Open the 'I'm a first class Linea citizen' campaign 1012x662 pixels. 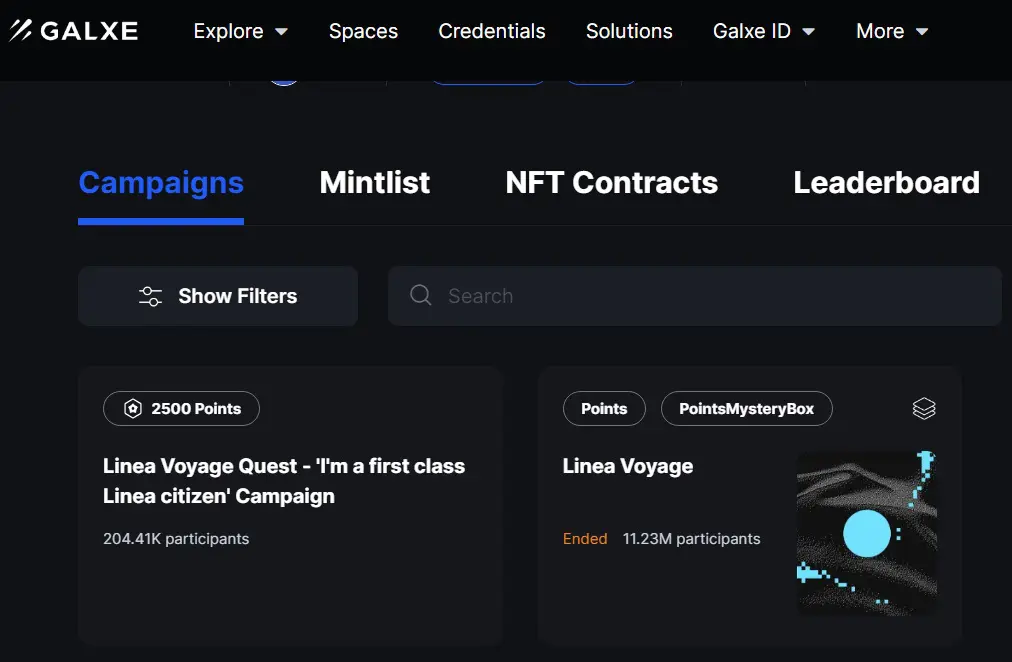point(284,481)
